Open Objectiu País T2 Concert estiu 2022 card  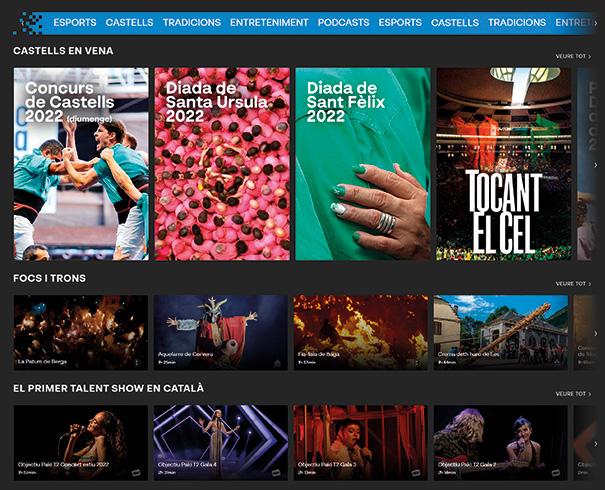pyautogui.click(x=81, y=443)
